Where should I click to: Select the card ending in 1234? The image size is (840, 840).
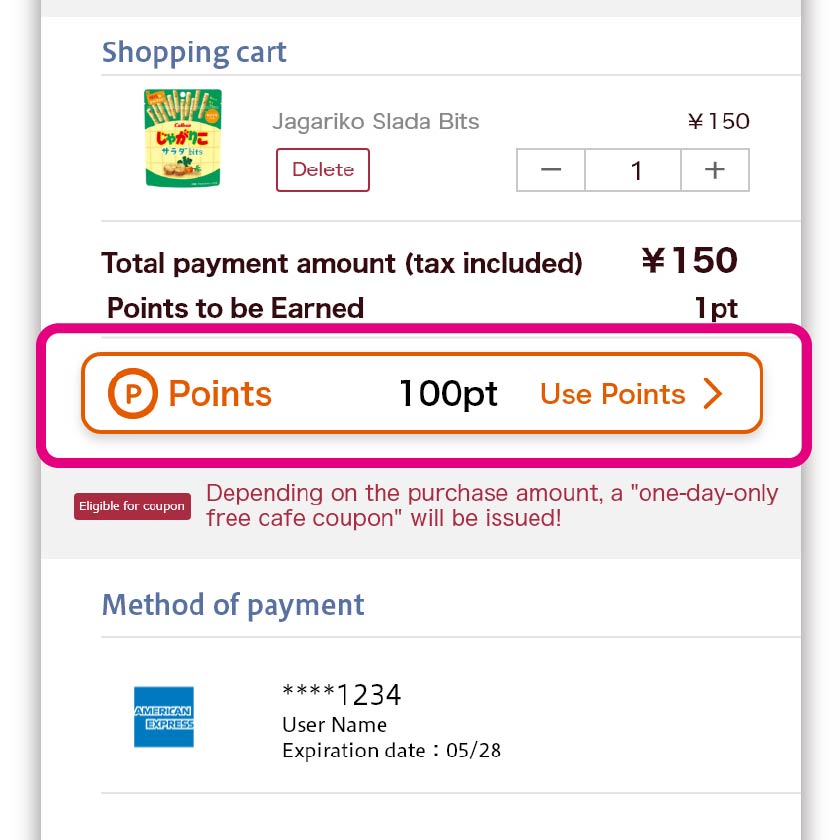[x=342, y=694]
